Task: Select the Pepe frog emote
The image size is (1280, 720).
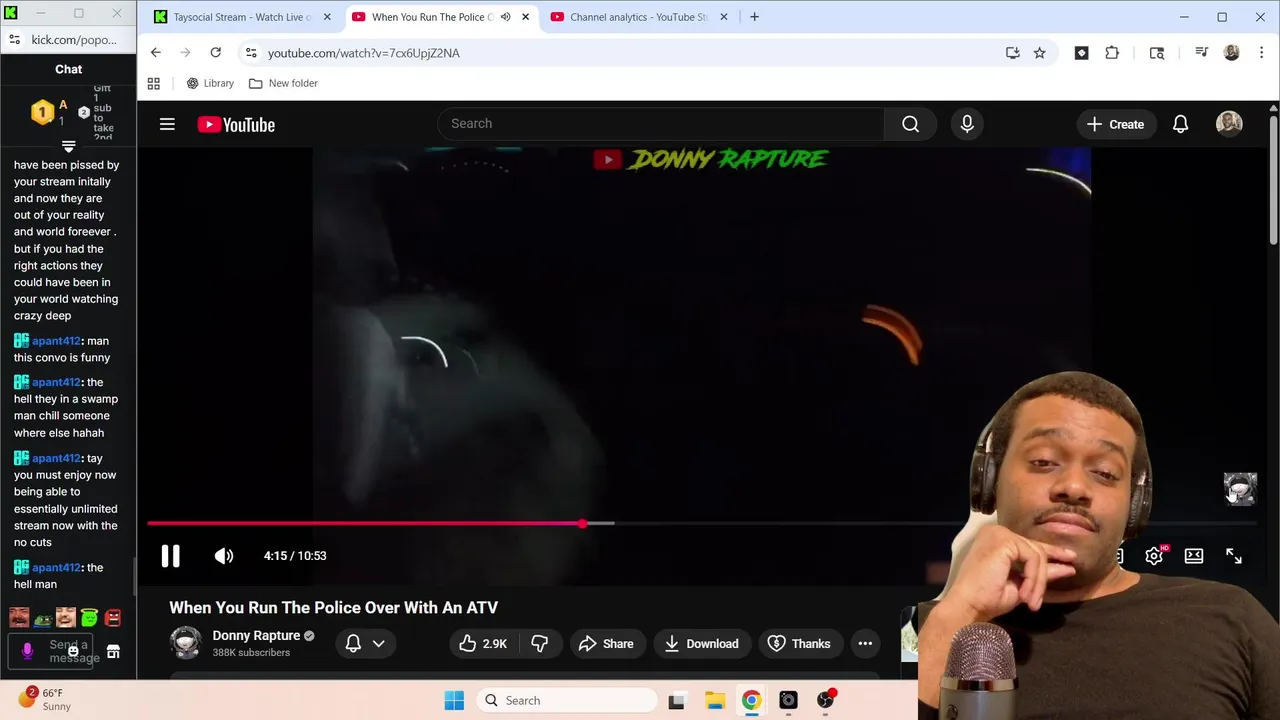Action: click(x=43, y=619)
